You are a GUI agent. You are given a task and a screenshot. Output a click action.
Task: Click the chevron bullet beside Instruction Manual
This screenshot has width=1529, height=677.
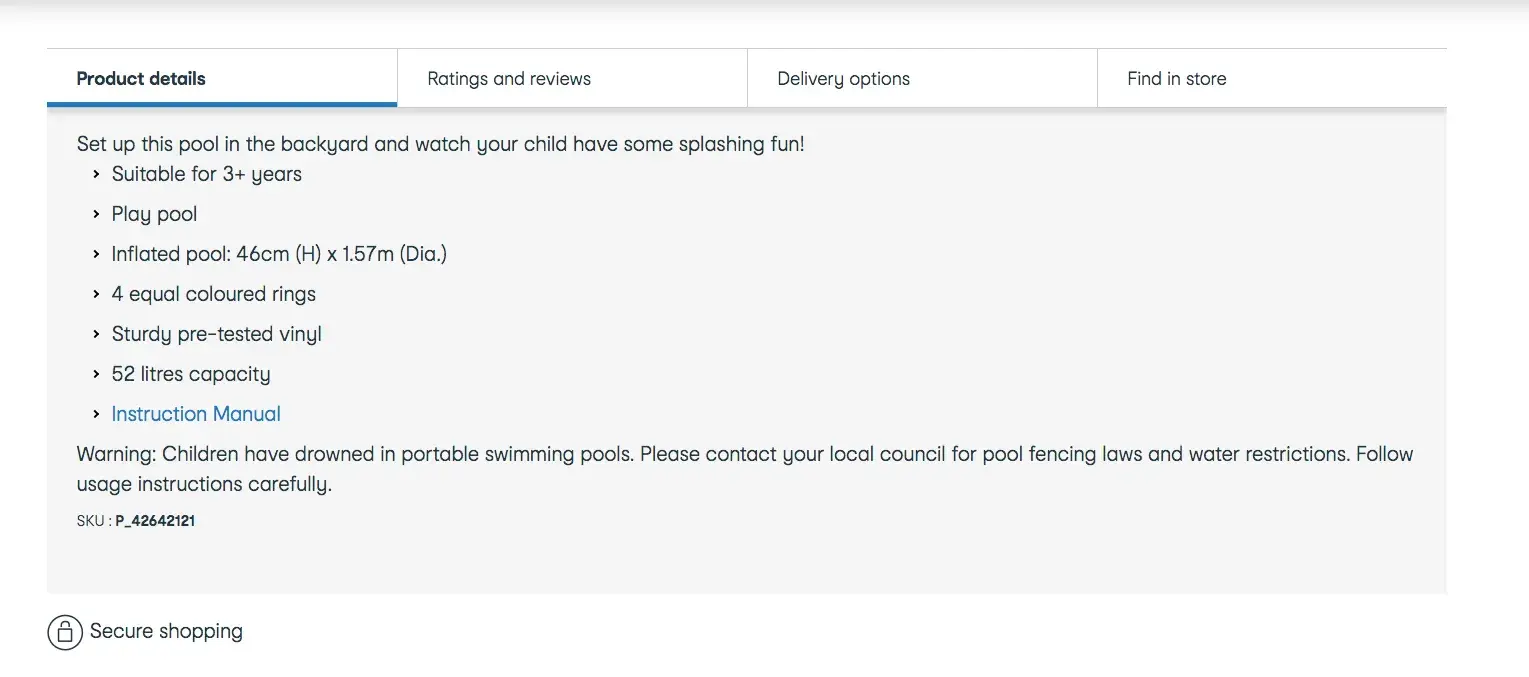[96, 414]
